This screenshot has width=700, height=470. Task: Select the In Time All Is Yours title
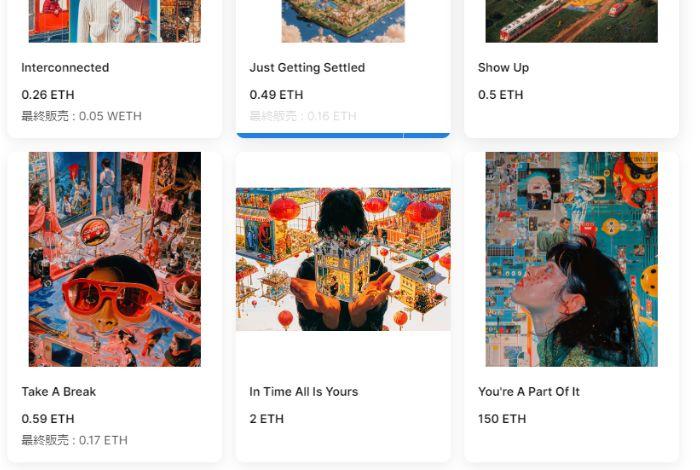pos(304,391)
